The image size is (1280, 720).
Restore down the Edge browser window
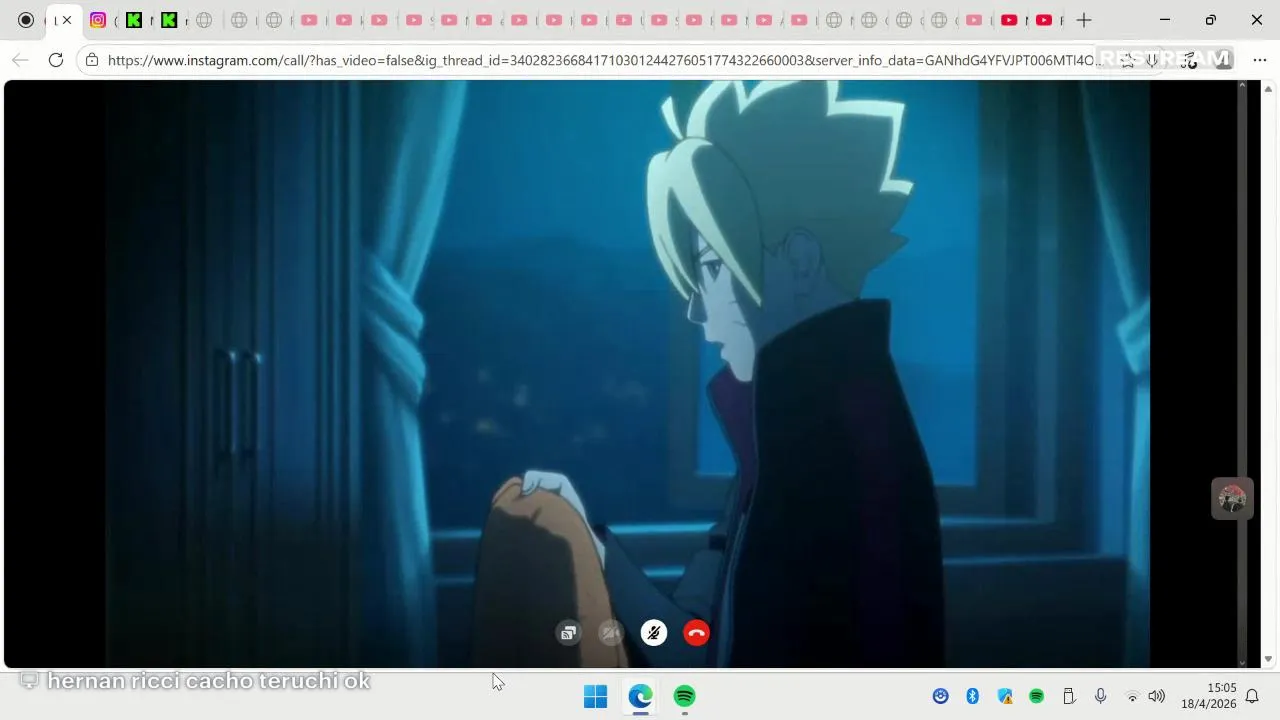1211,20
